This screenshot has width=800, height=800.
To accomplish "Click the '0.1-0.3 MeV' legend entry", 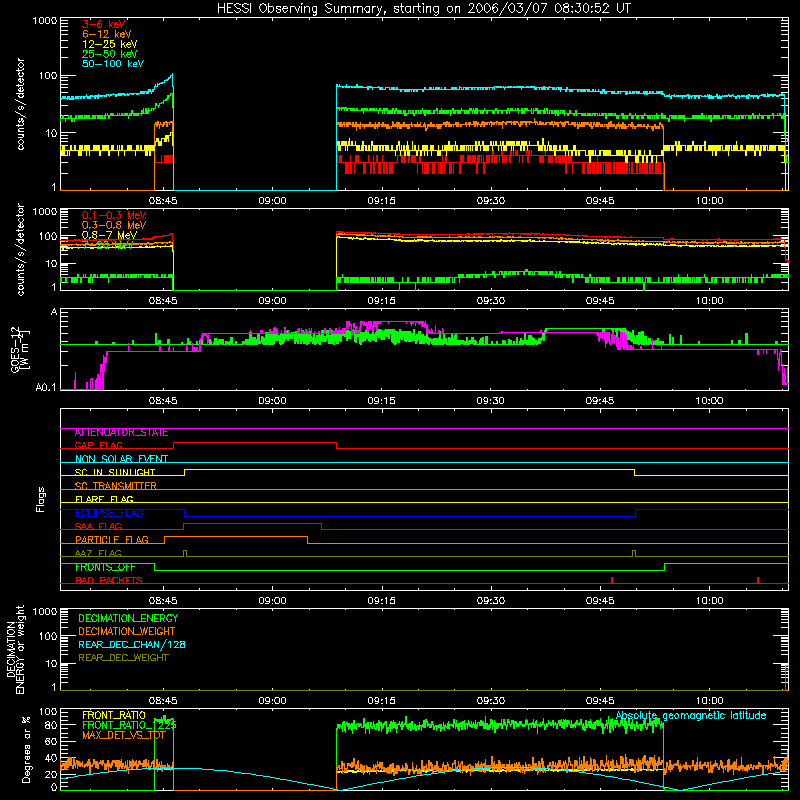I will pos(114,215).
